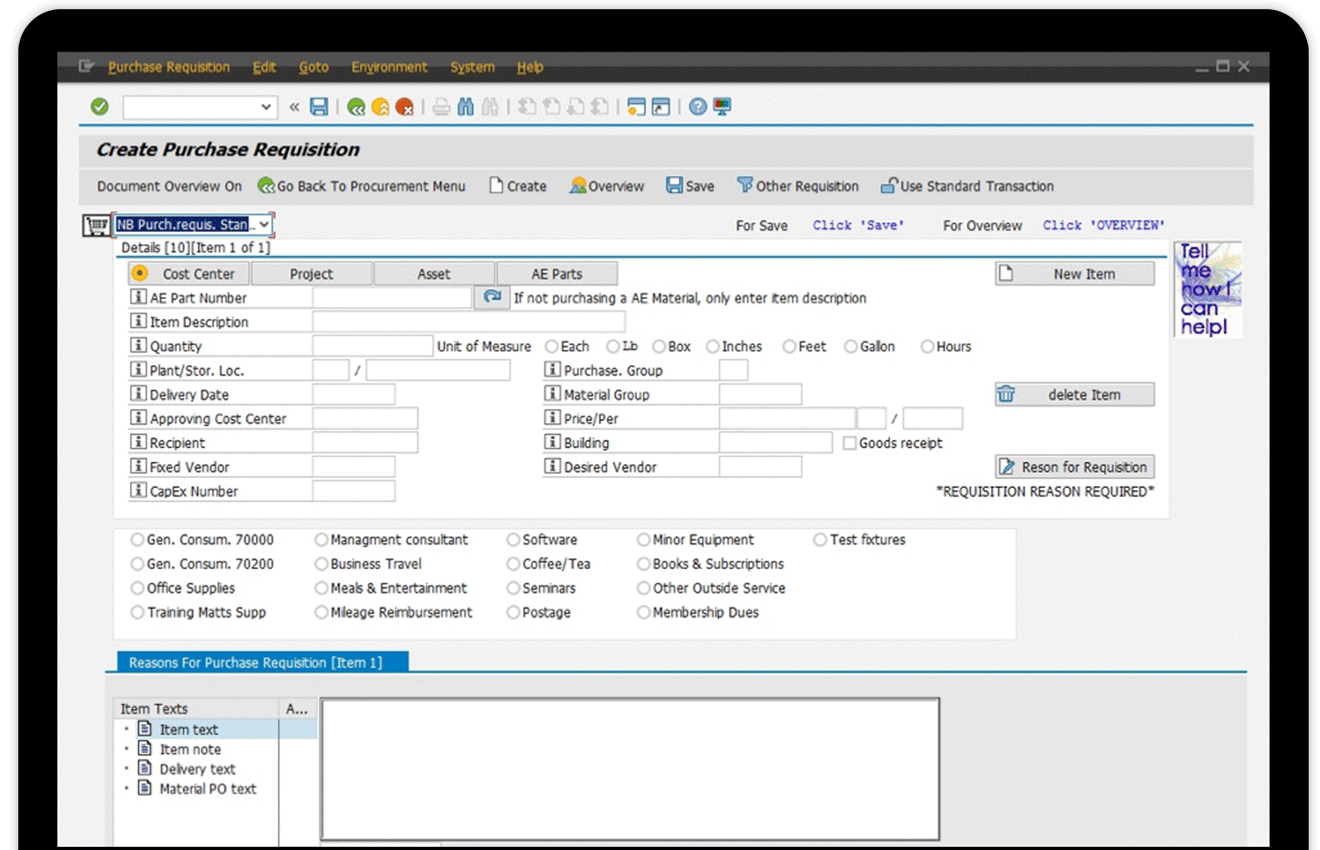Open the System menu

[x=472, y=67]
